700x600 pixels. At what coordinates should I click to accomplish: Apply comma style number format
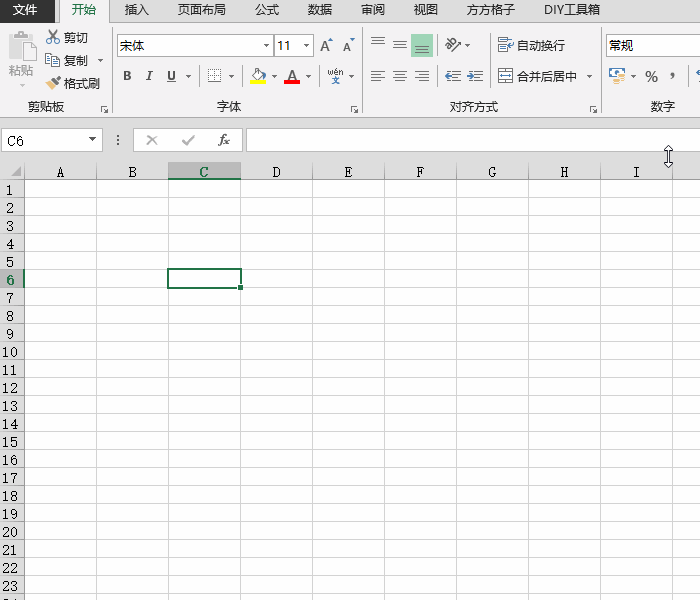point(672,76)
